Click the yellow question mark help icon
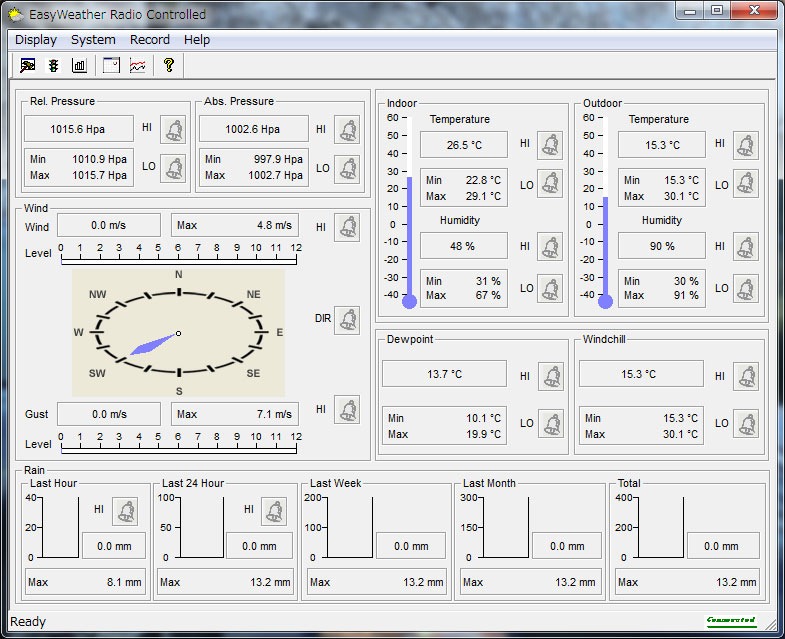This screenshot has width=785, height=639. click(169, 65)
